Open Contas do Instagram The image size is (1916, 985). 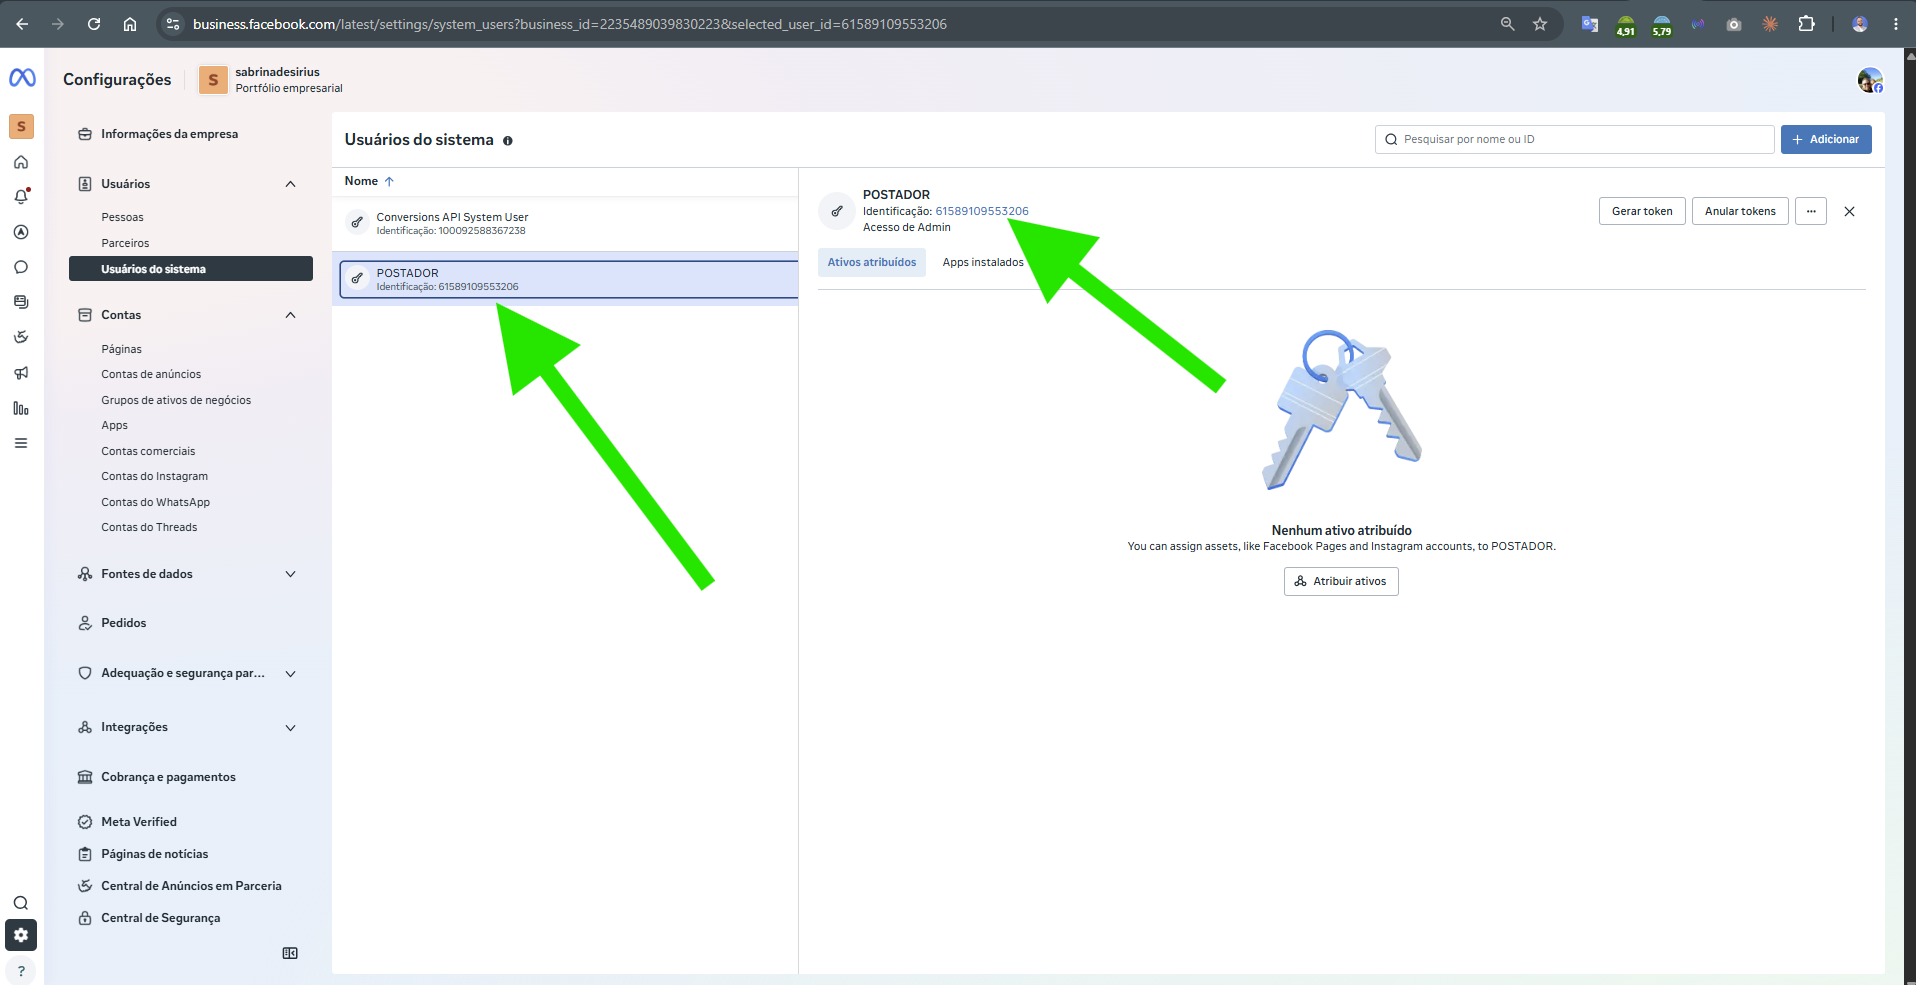click(154, 476)
